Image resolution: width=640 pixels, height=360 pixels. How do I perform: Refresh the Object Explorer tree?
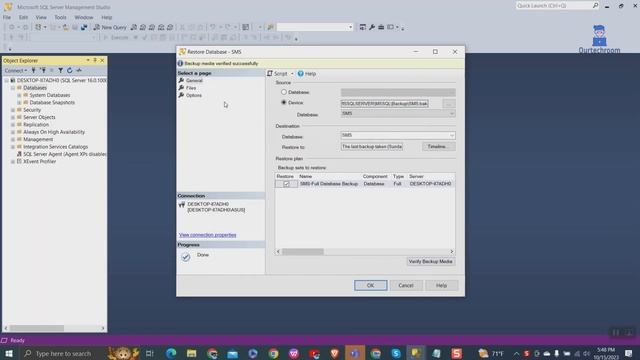69,71
